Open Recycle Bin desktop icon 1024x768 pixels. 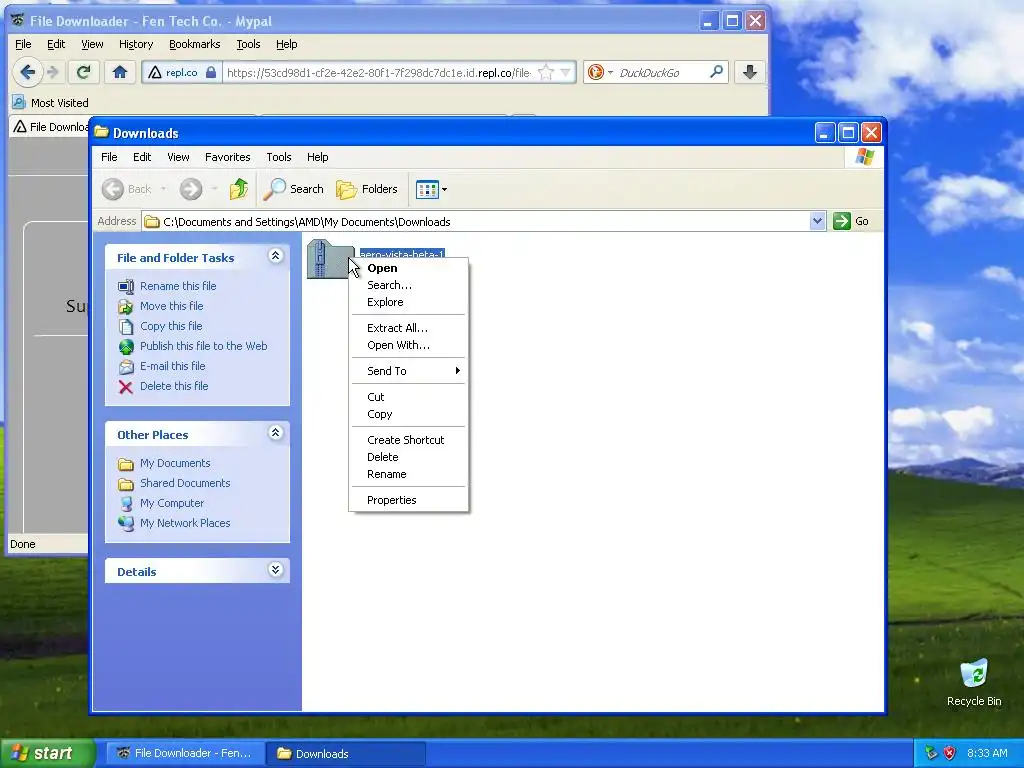coord(974,682)
